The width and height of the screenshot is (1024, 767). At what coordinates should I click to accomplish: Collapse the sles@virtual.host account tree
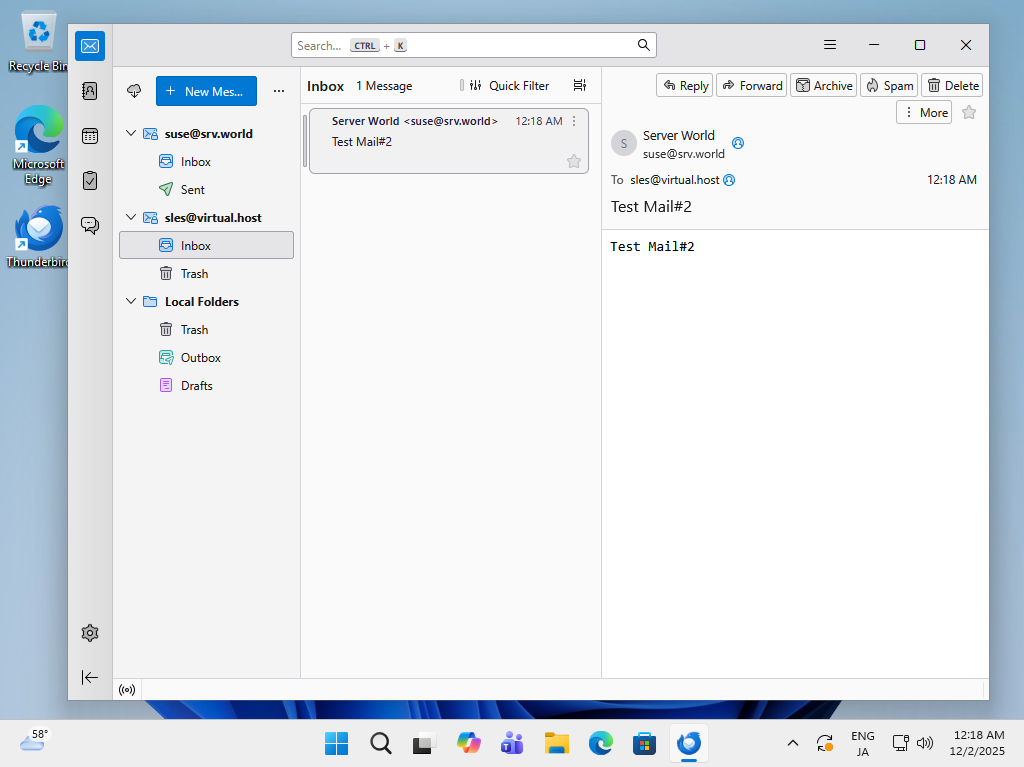(130, 217)
